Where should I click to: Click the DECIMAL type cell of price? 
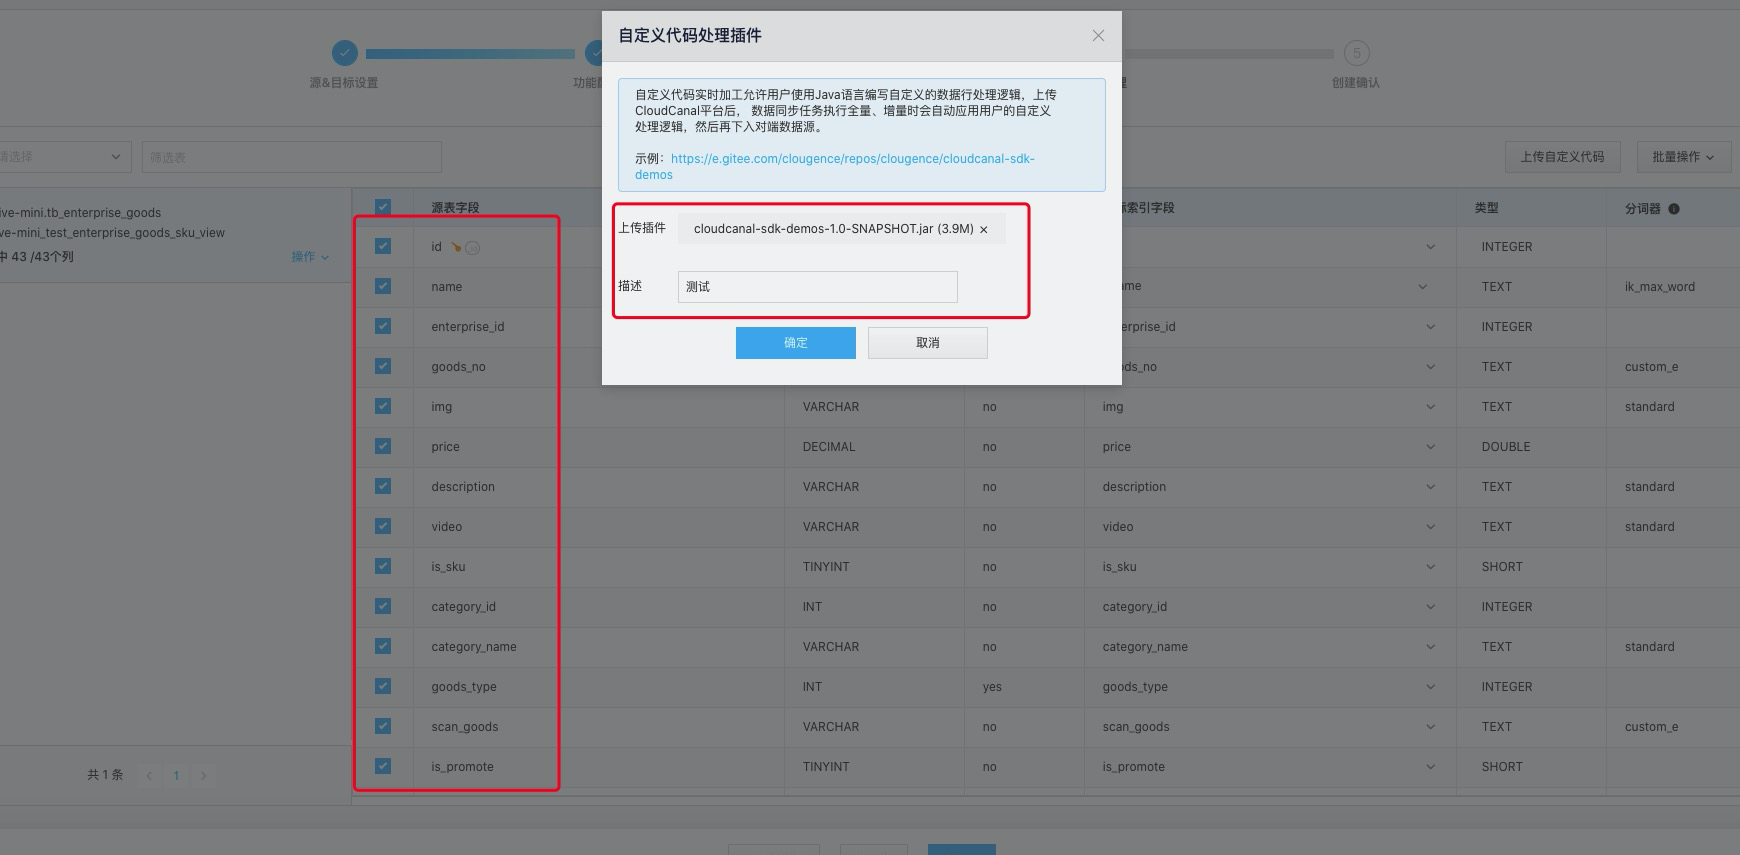tap(829, 447)
